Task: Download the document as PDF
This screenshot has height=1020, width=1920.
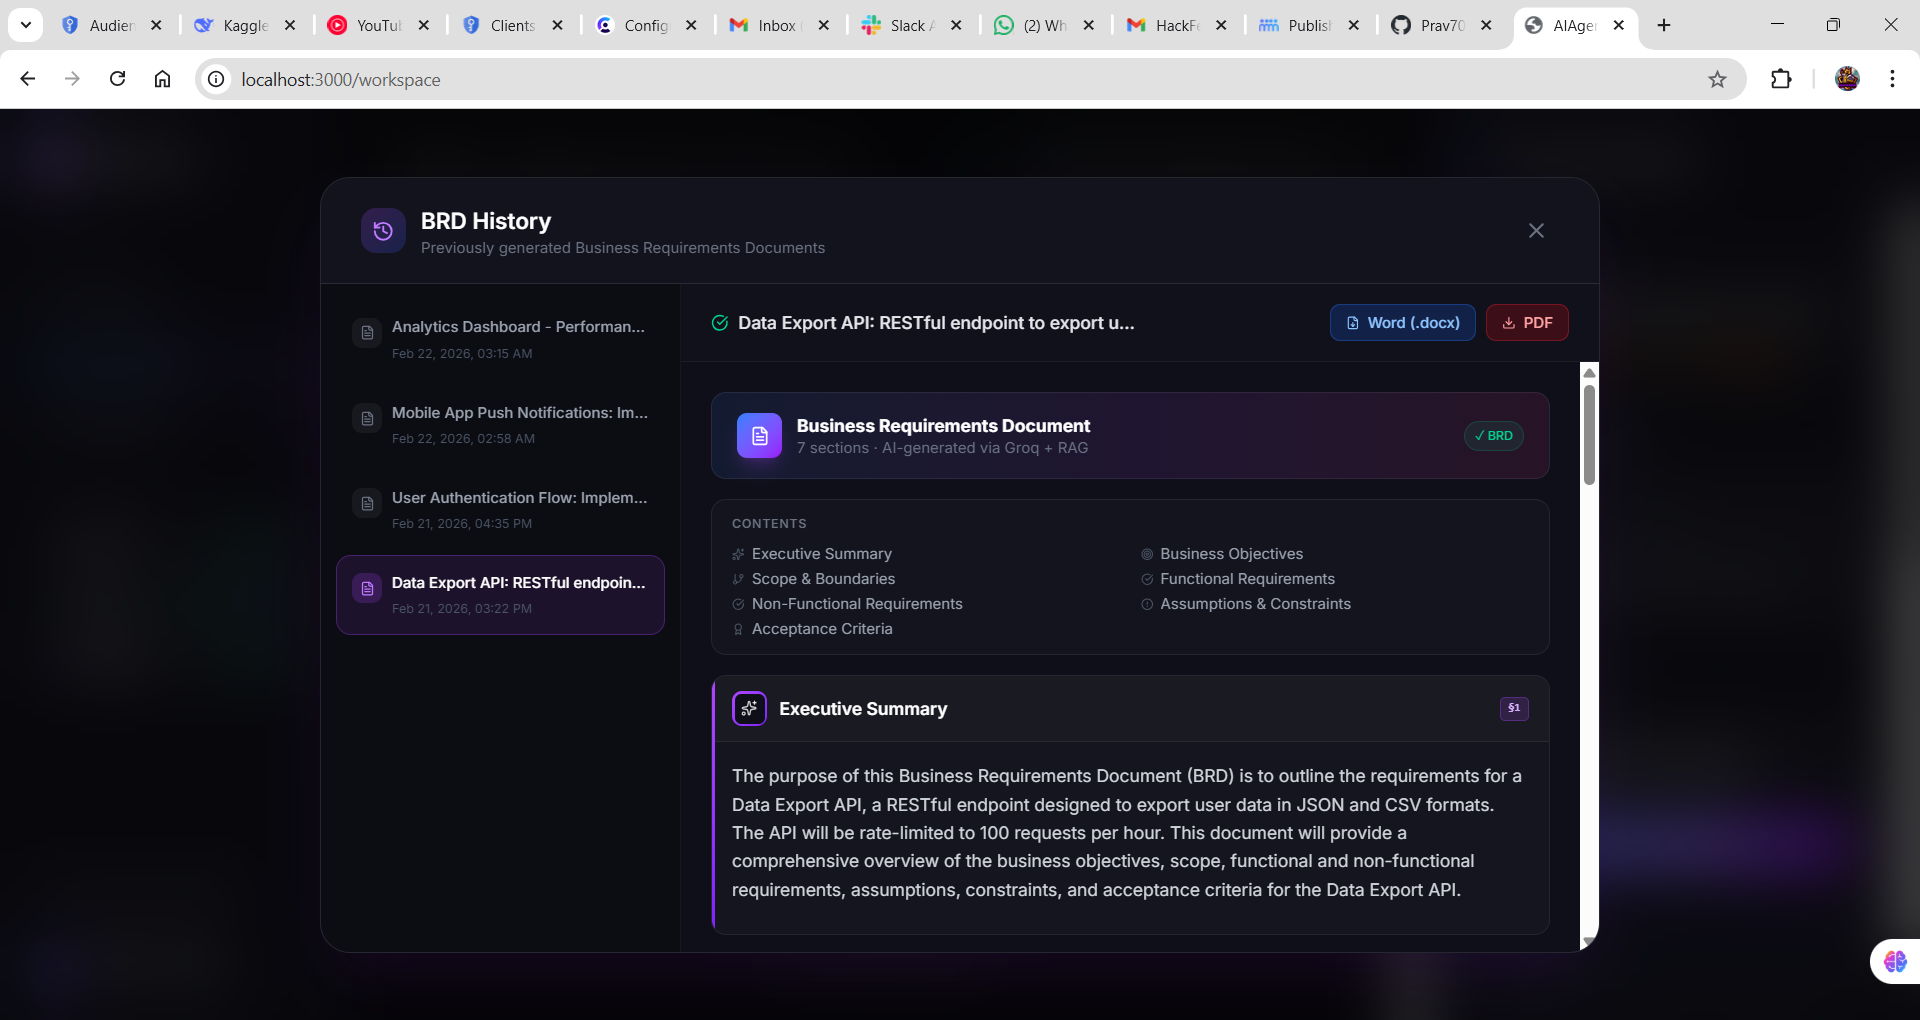Action: pyautogui.click(x=1527, y=322)
